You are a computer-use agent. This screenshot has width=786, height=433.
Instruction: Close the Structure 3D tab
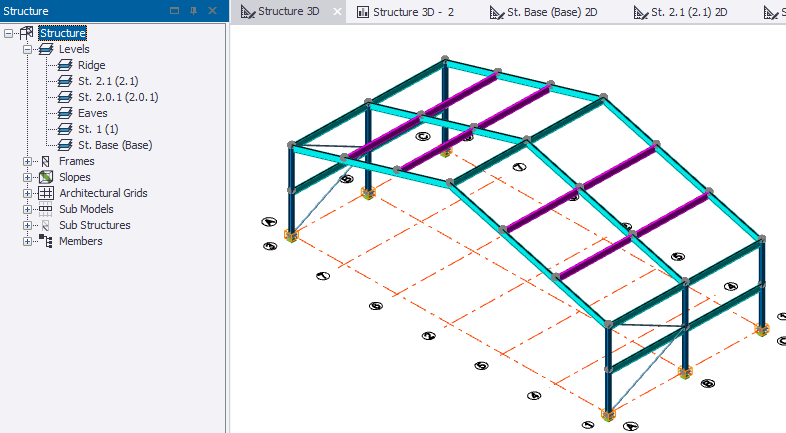(337, 13)
